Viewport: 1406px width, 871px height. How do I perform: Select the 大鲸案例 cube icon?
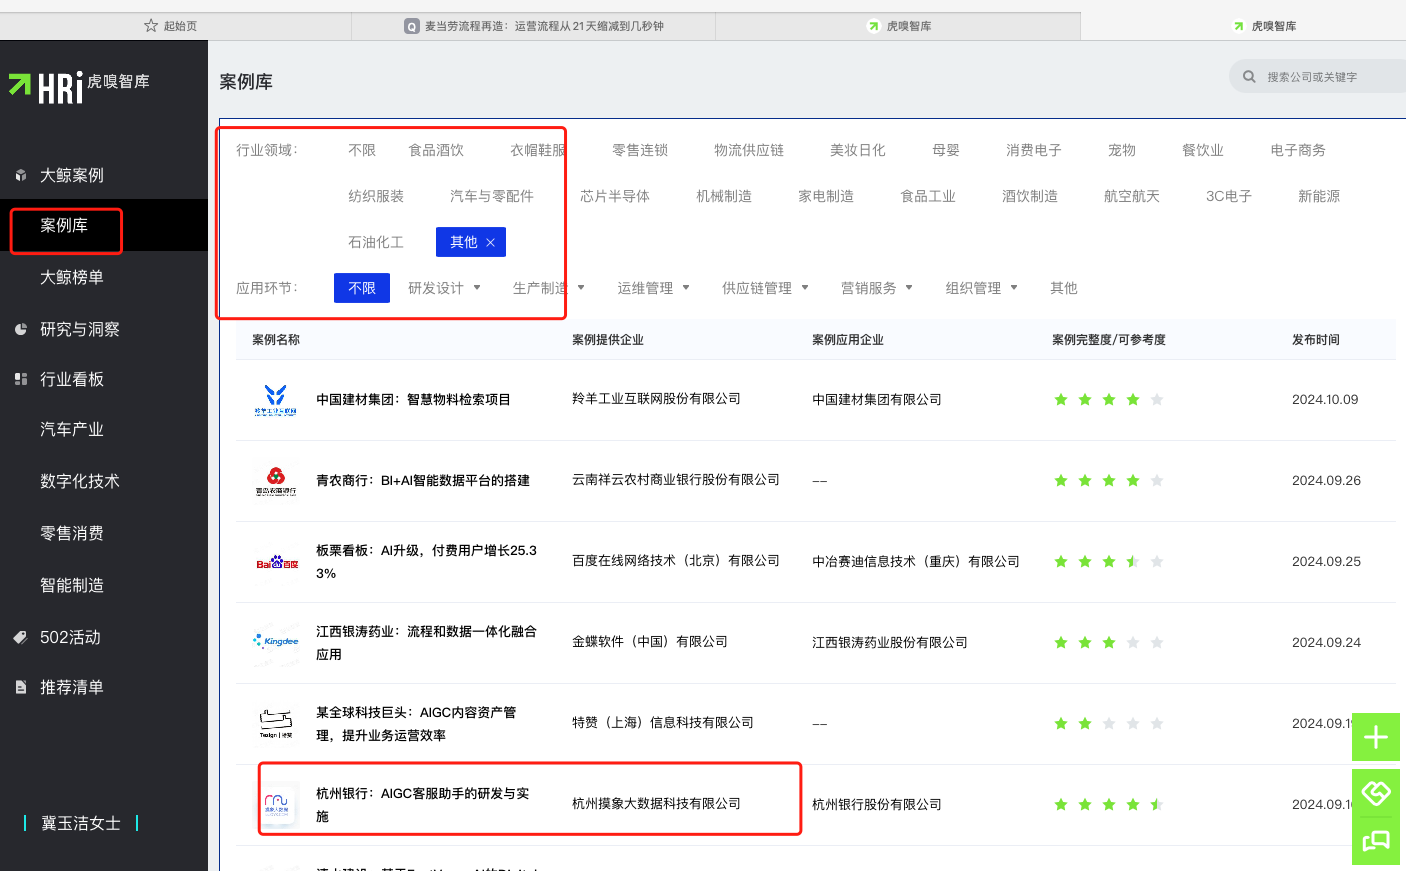coord(22,174)
